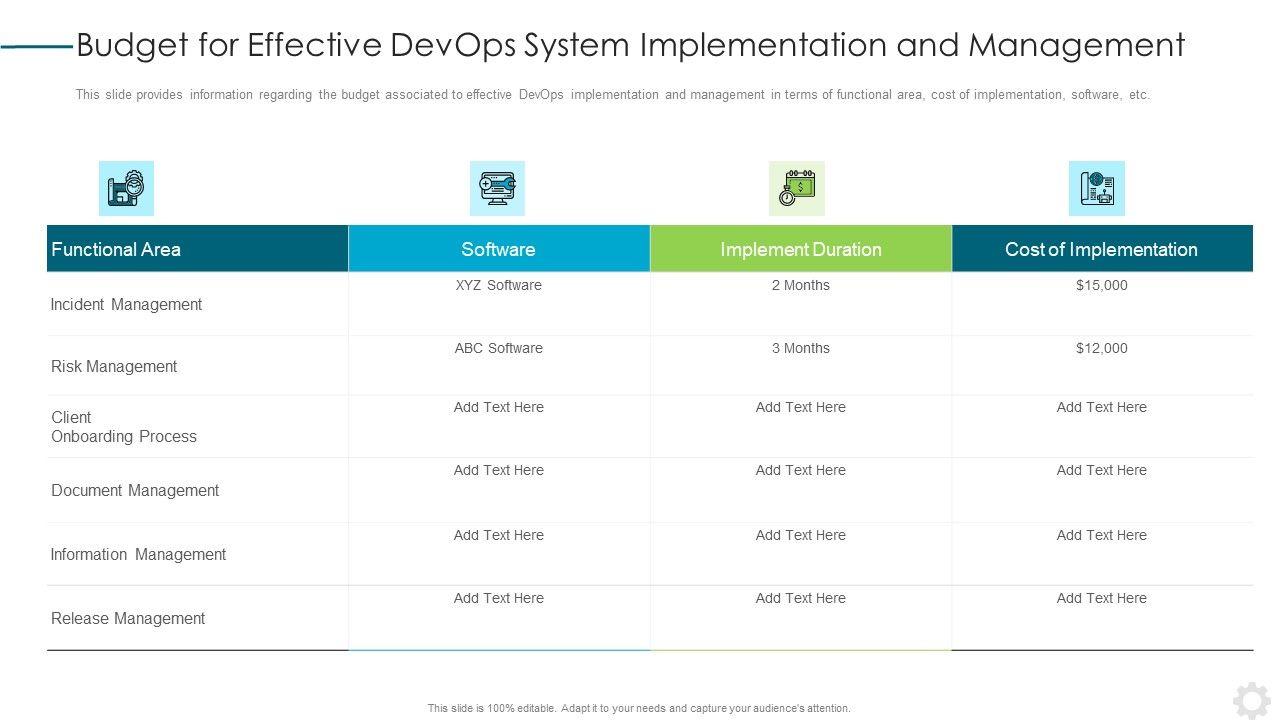
Task: Select the $15,000 cost cell
Action: click(1101, 286)
